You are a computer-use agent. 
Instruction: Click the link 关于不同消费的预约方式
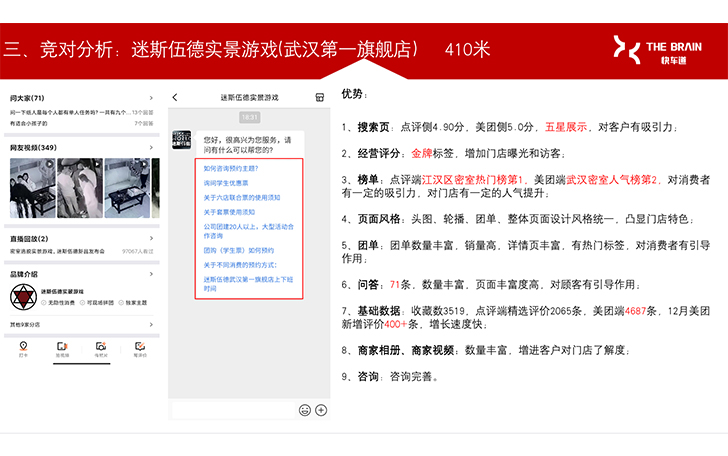coord(240,265)
